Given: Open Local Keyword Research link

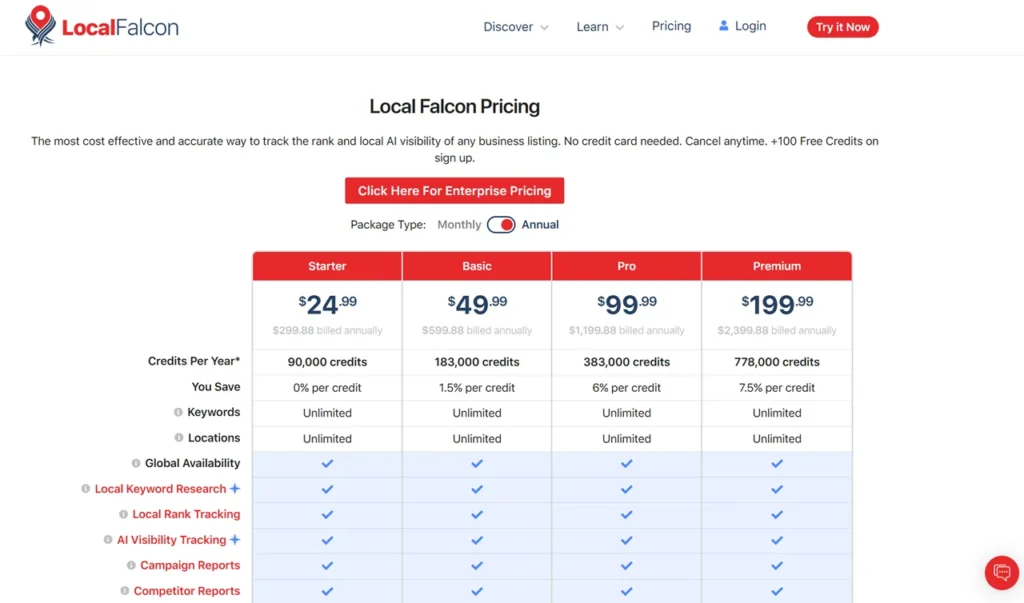Looking at the screenshot, I should [x=161, y=489].
